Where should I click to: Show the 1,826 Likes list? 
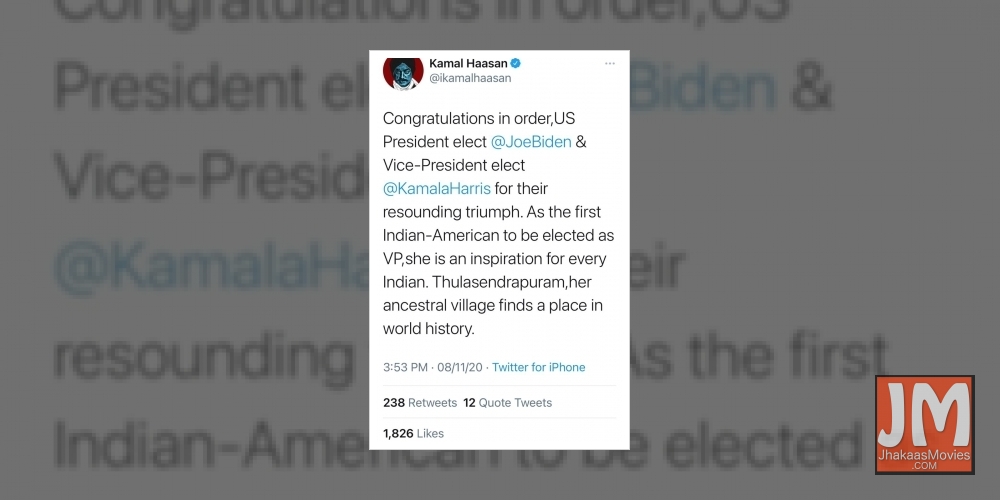coord(413,433)
